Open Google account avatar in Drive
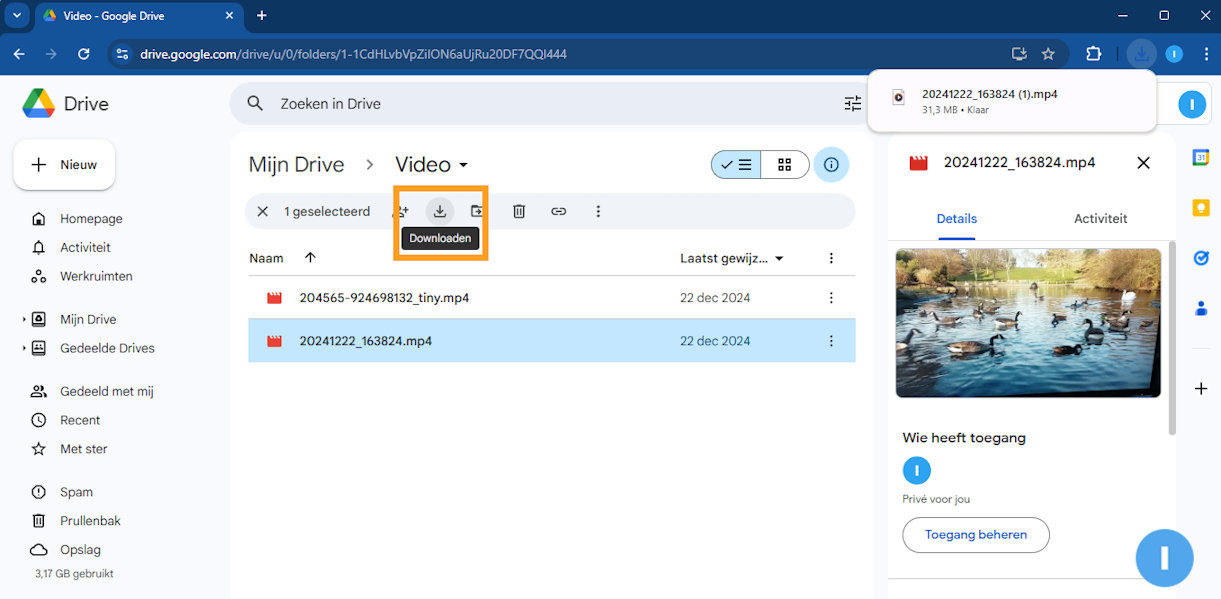Image resolution: width=1221 pixels, height=599 pixels. click(x=1192, y=104)
